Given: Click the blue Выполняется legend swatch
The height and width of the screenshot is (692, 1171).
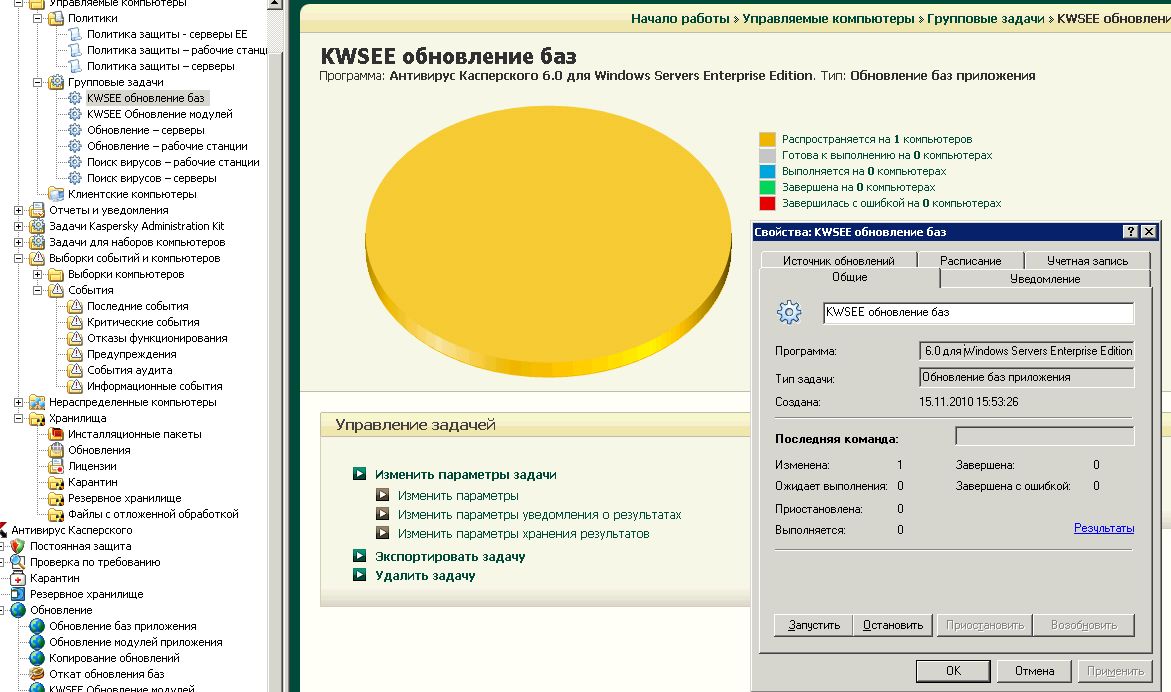Looking at the screenshot, I should point(768,171).
